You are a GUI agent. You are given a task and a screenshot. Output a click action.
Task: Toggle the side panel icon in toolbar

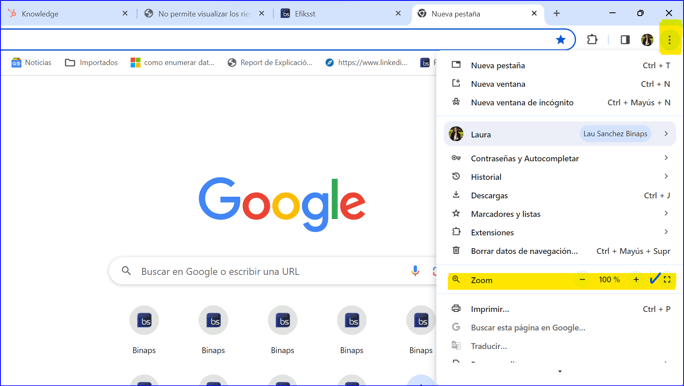click(x=625, y=40)
